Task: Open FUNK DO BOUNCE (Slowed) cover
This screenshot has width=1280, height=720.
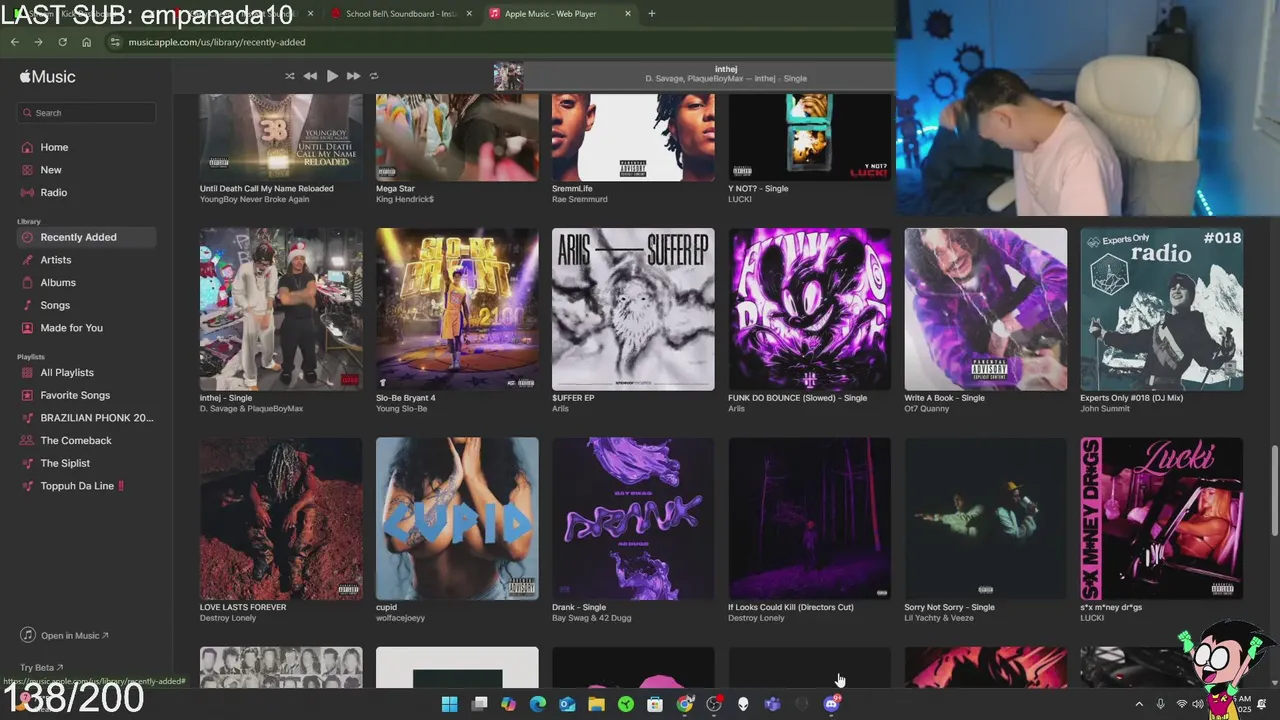Action: pyautogui.click(x=809, y=309)
